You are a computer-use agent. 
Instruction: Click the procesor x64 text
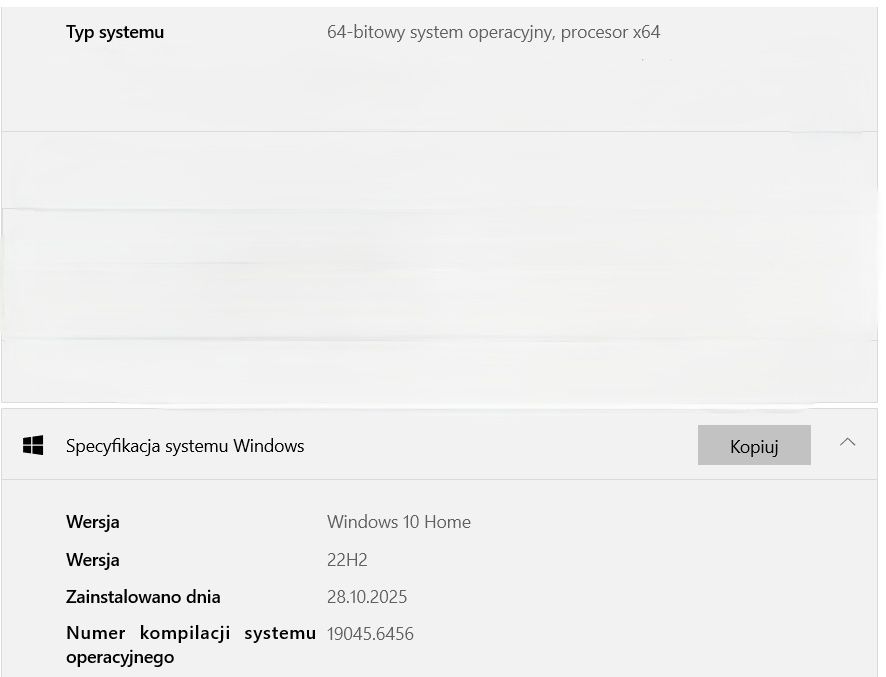click(x=610, y=32)
